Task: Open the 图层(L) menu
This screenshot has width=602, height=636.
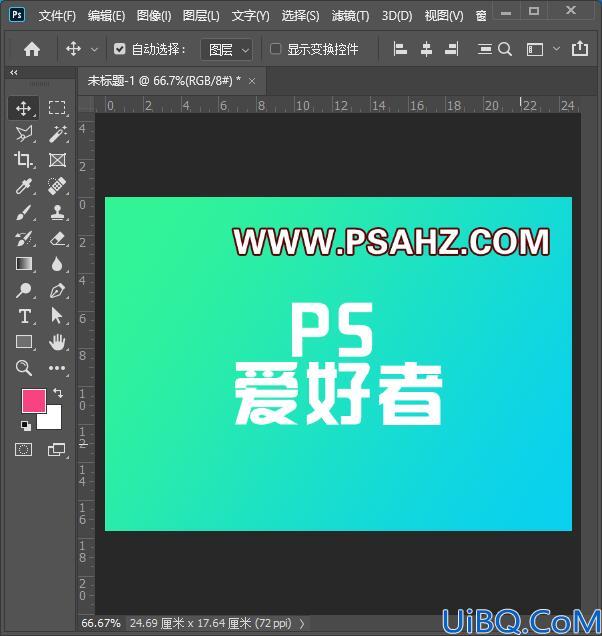Action: pos(201,16)
